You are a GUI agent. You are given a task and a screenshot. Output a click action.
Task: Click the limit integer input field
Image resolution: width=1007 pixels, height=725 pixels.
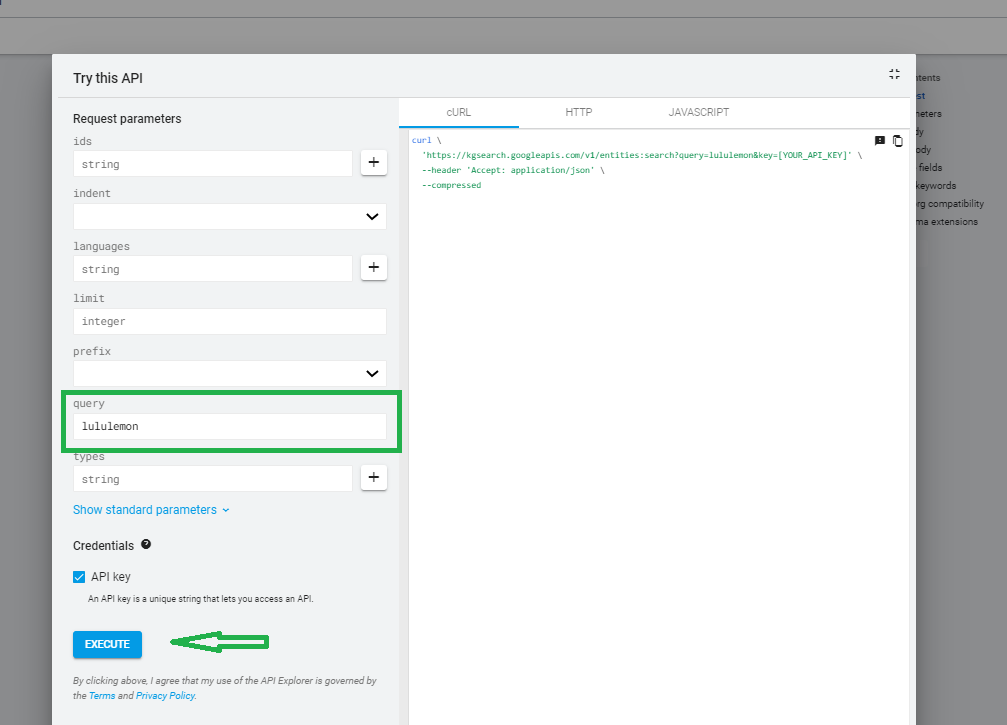click(x=229, y=321)
